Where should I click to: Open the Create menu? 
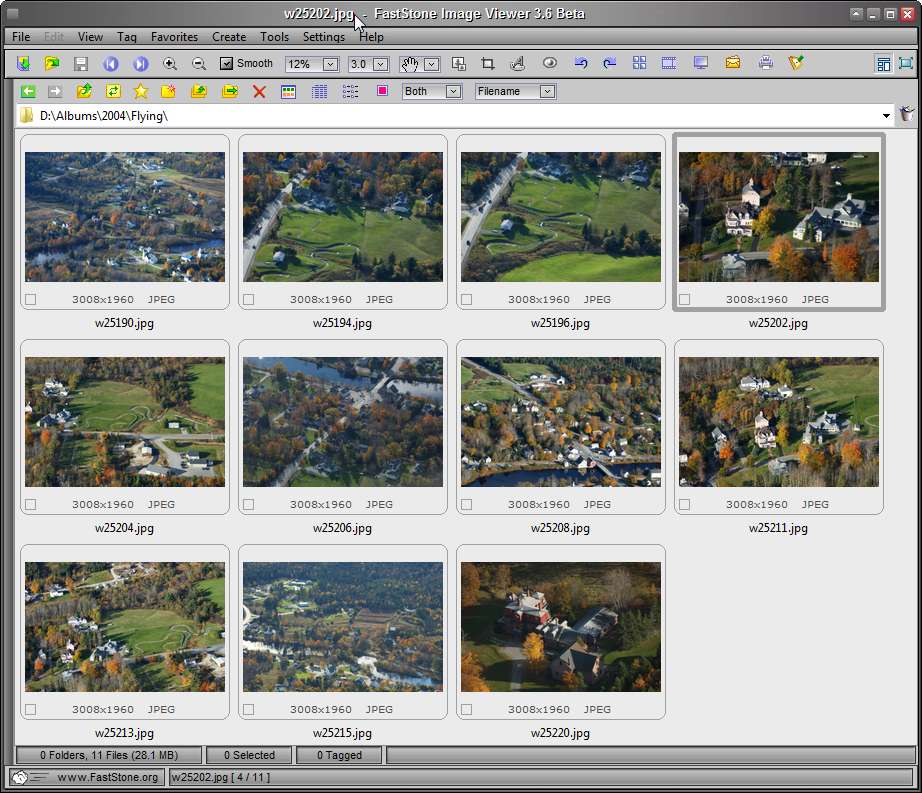[x=229, y=36]
